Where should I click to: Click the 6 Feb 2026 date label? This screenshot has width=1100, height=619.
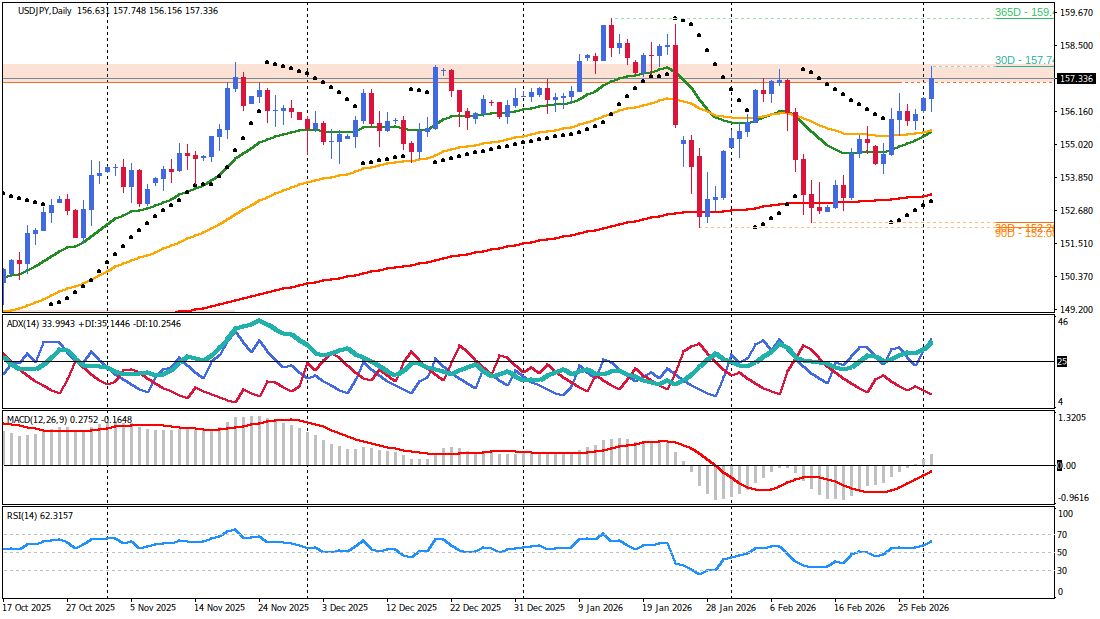point(793,608)
